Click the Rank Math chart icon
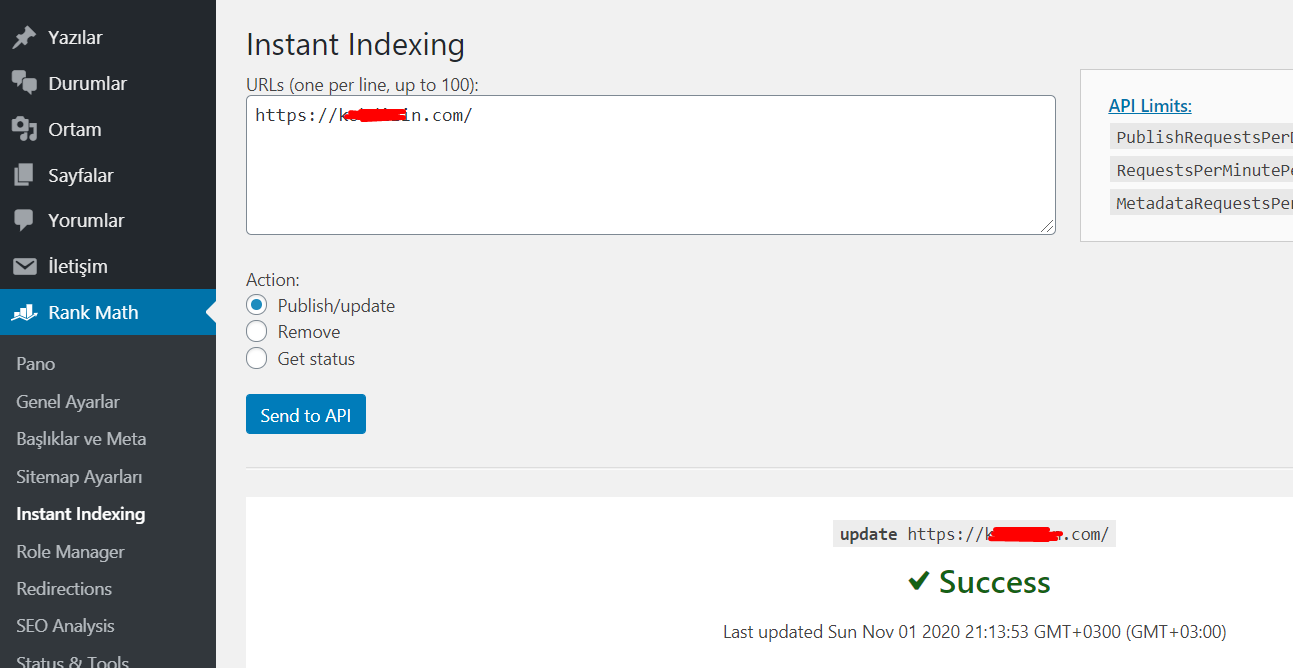Image resolution: width=1293 pixels, height=668 pixels. point(24,313)
